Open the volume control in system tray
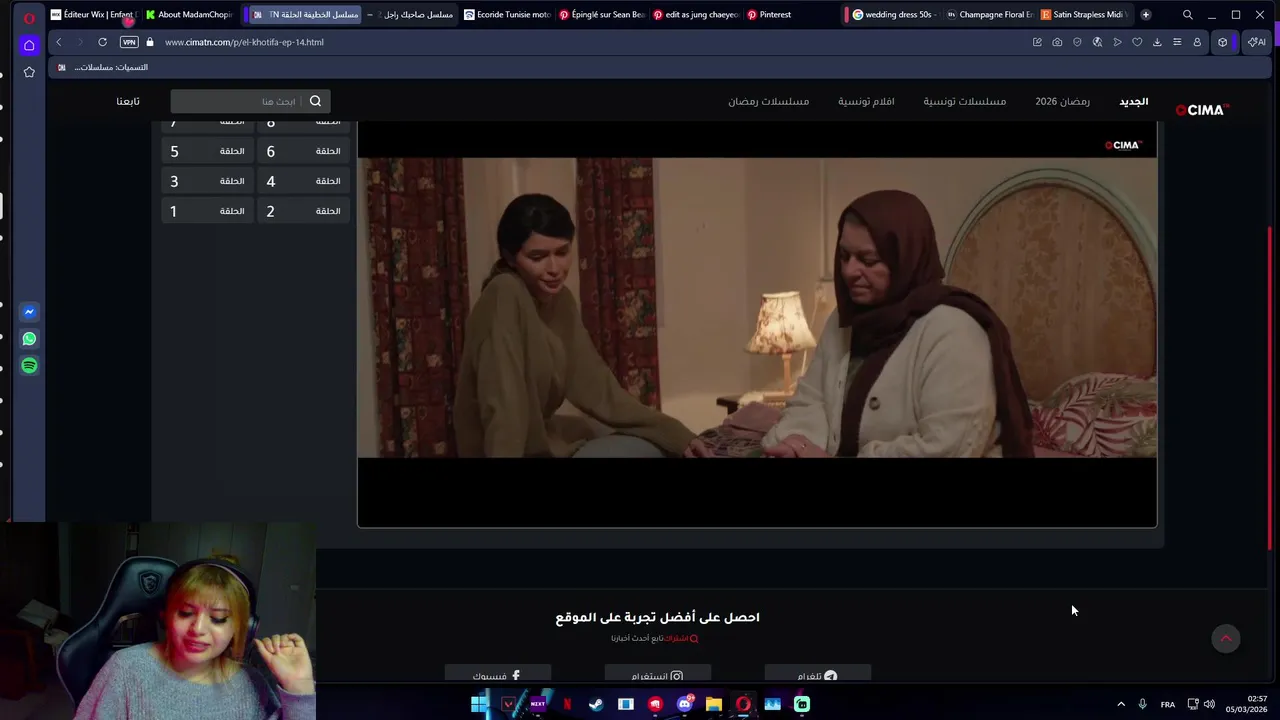The height and width of the screenshot is (720, 1280). (x=1209, y=704)
